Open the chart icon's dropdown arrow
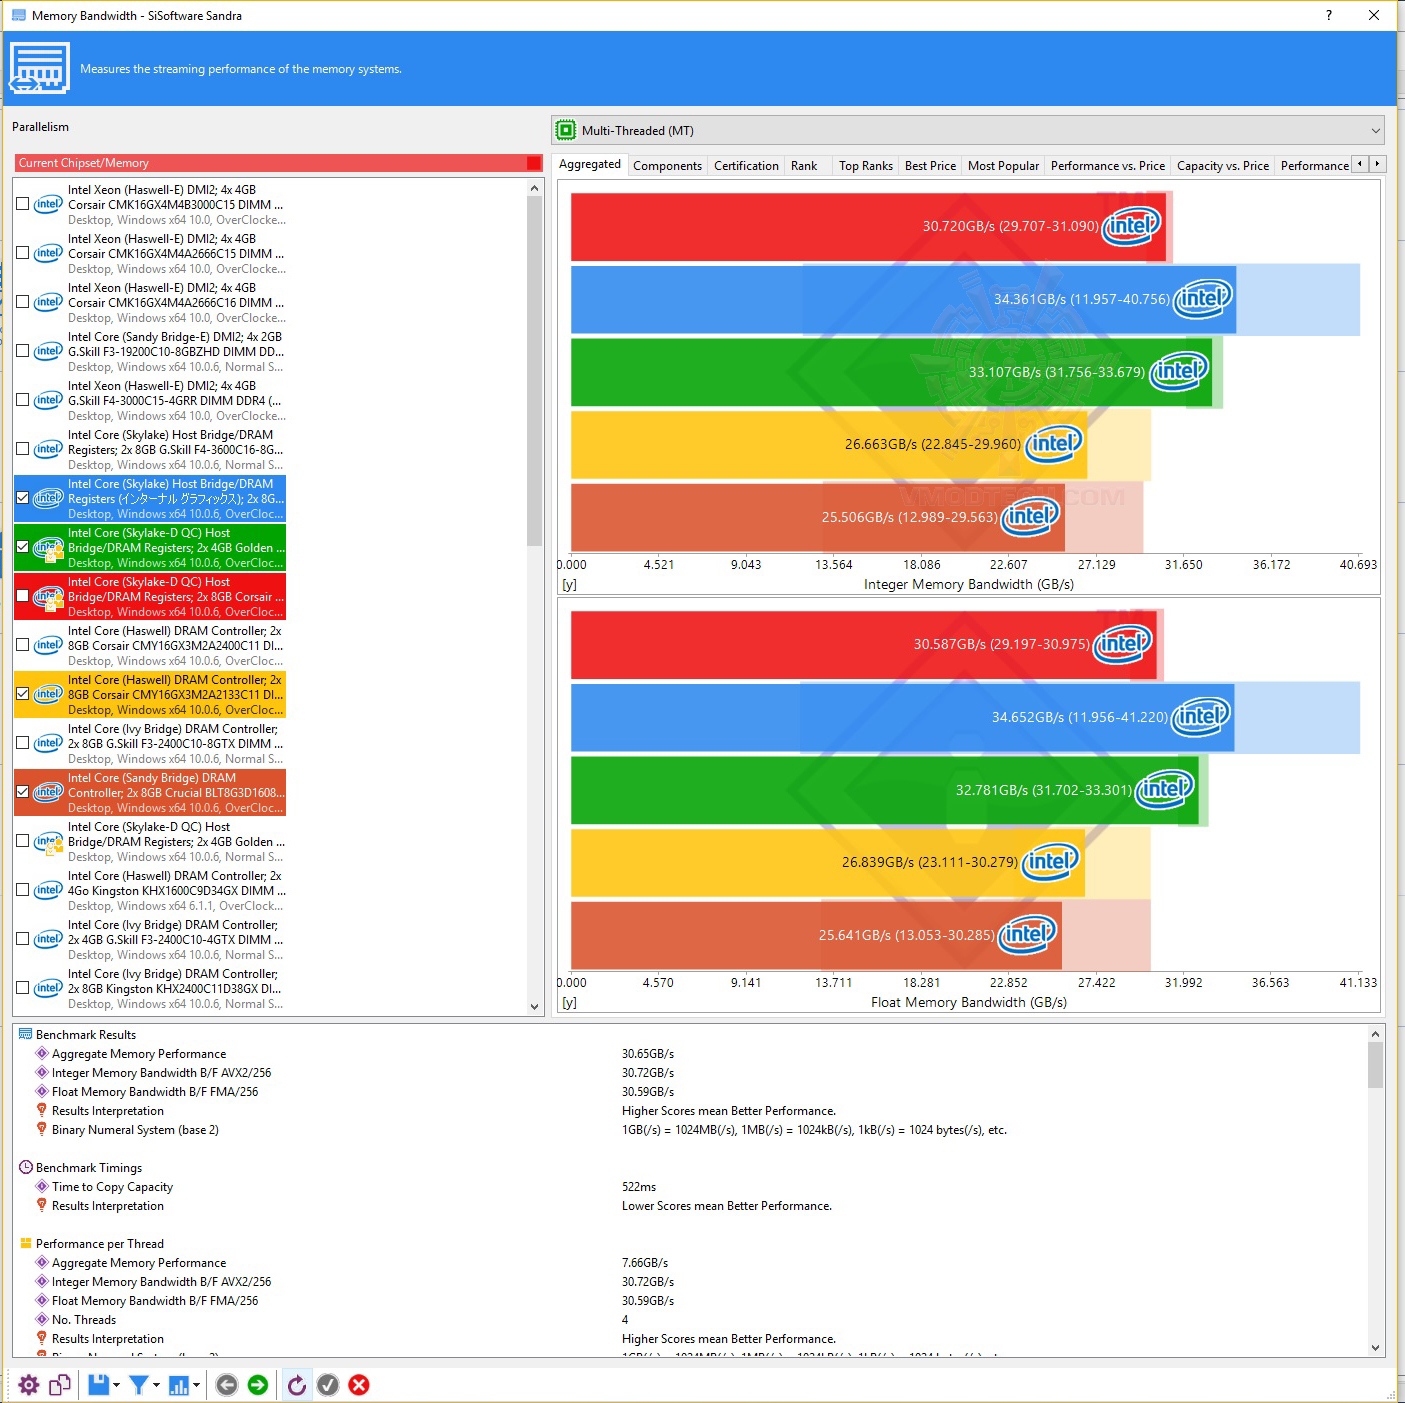Screen dimensions: 1405x1403 (x=196, y=1385)
